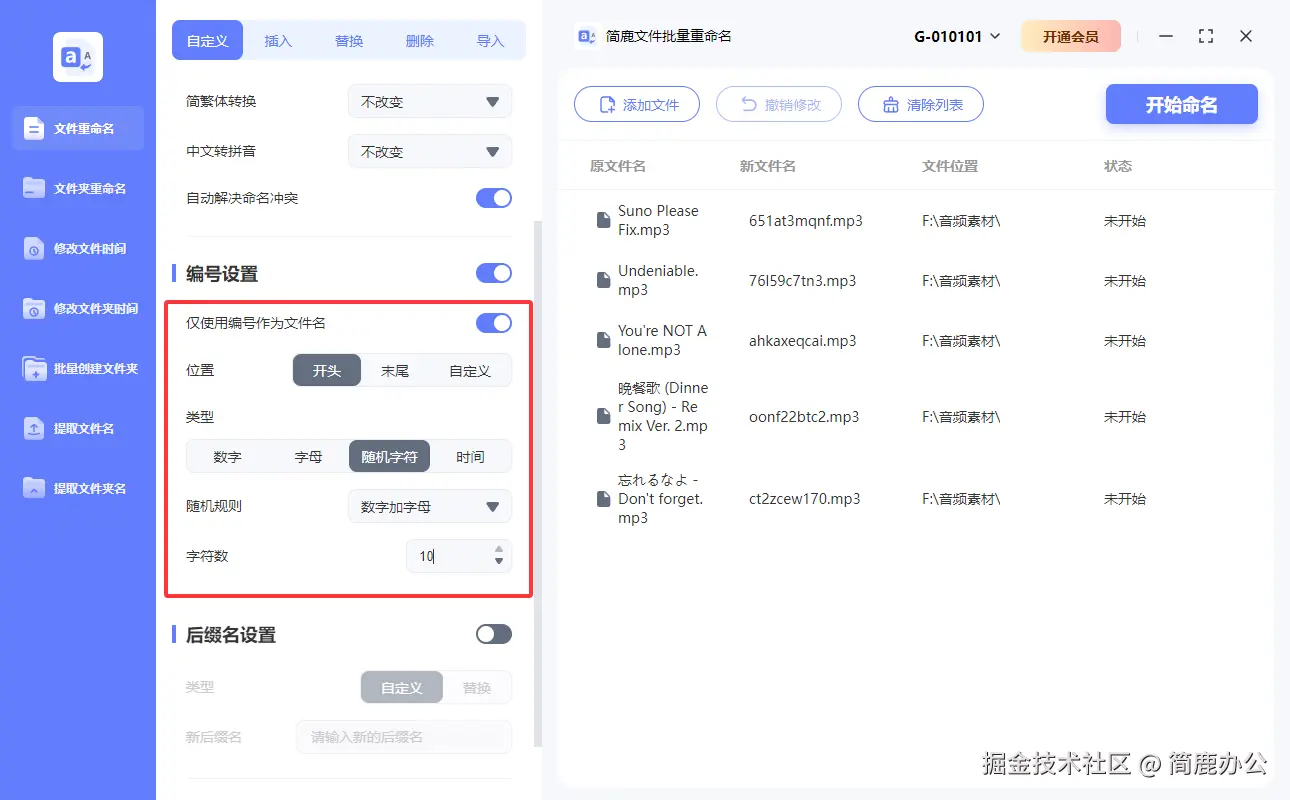1290x800 pixels.
Task: Click the settings panel scrollbar
Action: coord(538,484)
